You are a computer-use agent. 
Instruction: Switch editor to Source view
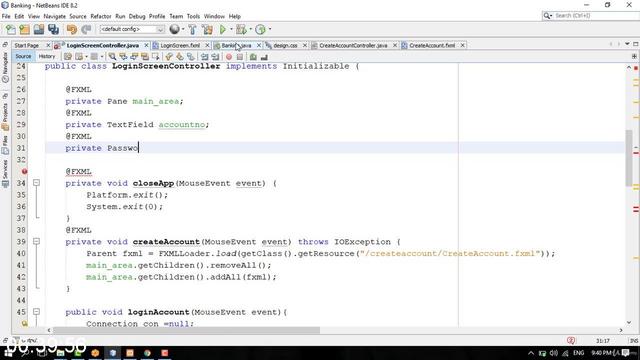23,56
